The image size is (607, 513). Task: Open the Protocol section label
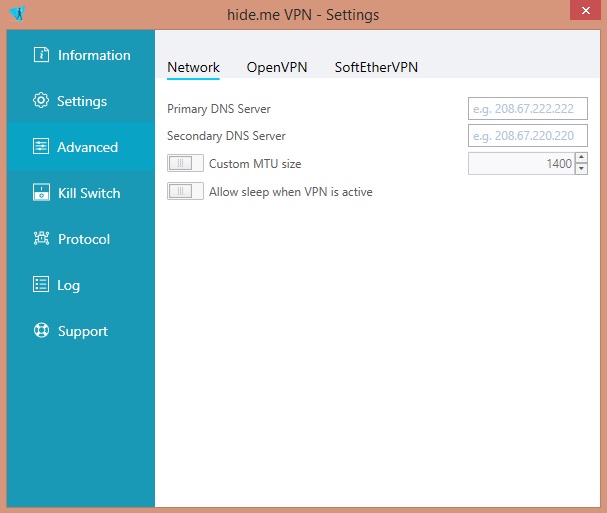coord(84,239)
